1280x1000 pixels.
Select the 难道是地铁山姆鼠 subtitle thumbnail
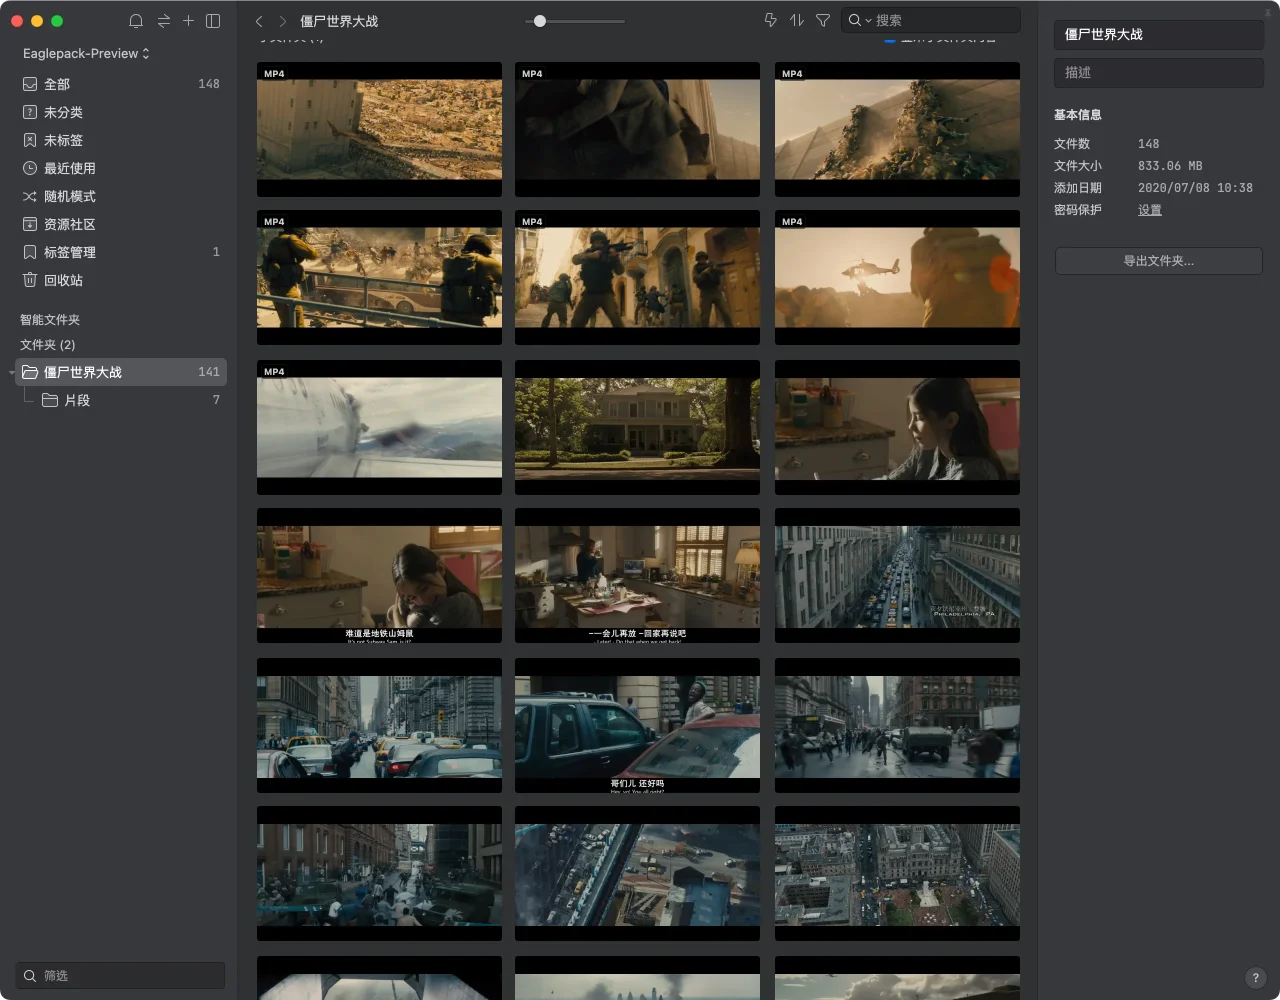(x=379, y=575)
